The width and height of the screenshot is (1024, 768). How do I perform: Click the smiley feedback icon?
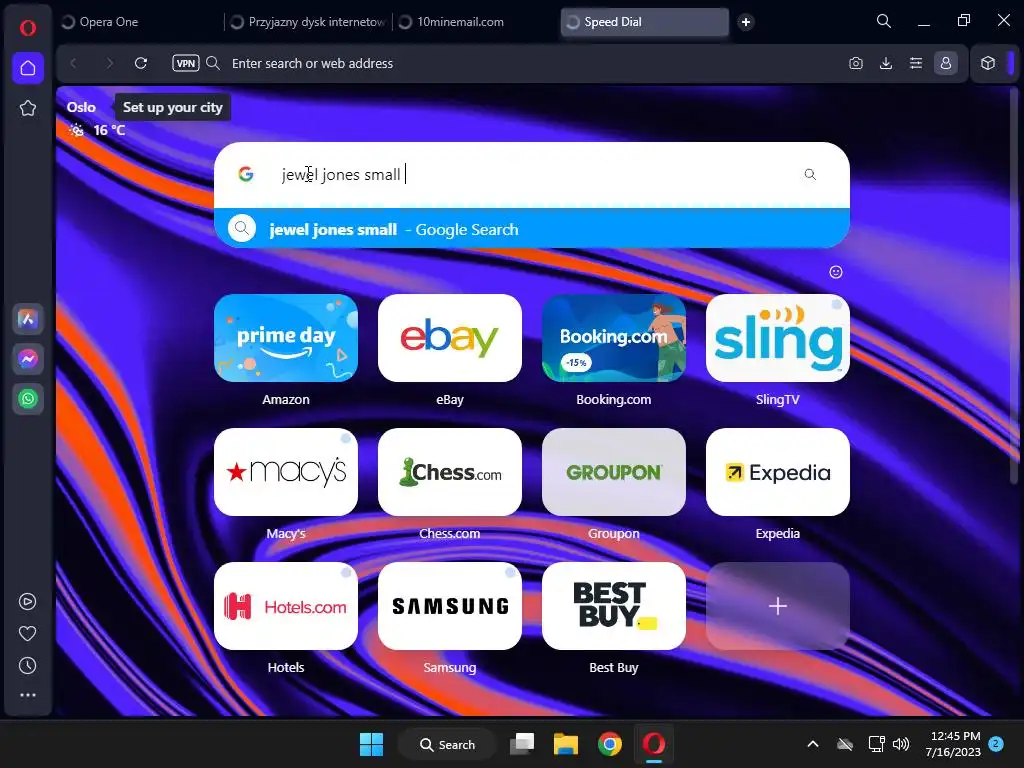coord(835,272)
